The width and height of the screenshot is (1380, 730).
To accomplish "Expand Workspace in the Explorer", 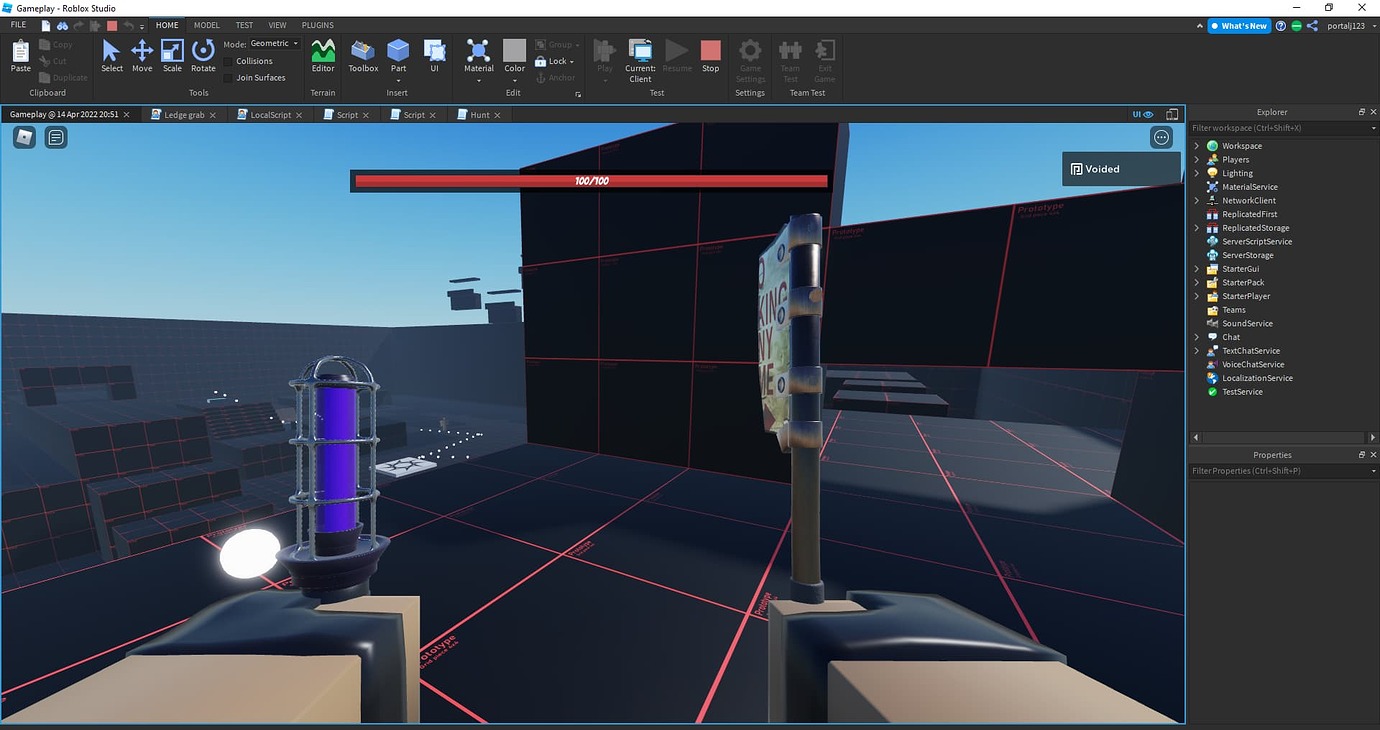I will tap(1196, 145).
